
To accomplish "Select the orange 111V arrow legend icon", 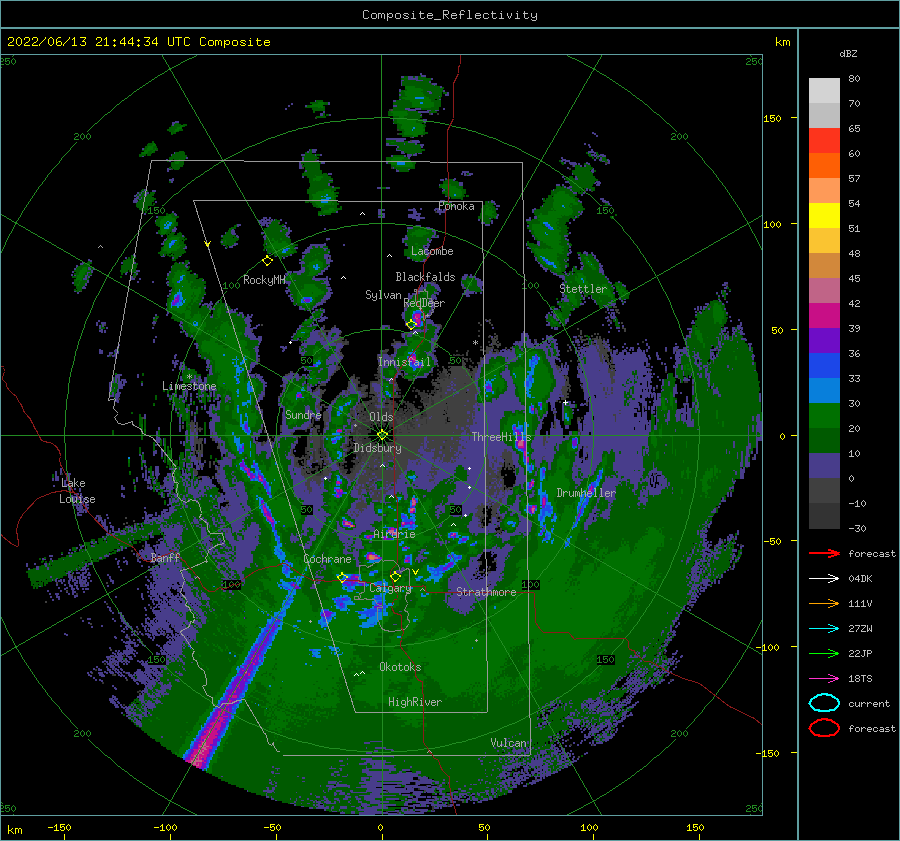I will coord(824,603).
